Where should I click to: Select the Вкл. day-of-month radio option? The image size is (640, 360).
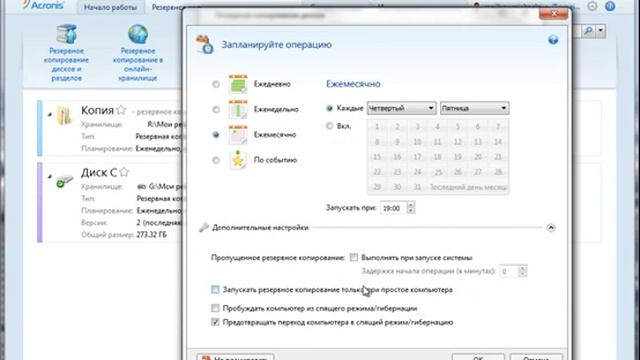pyautogui.click(x=329, y=126)
